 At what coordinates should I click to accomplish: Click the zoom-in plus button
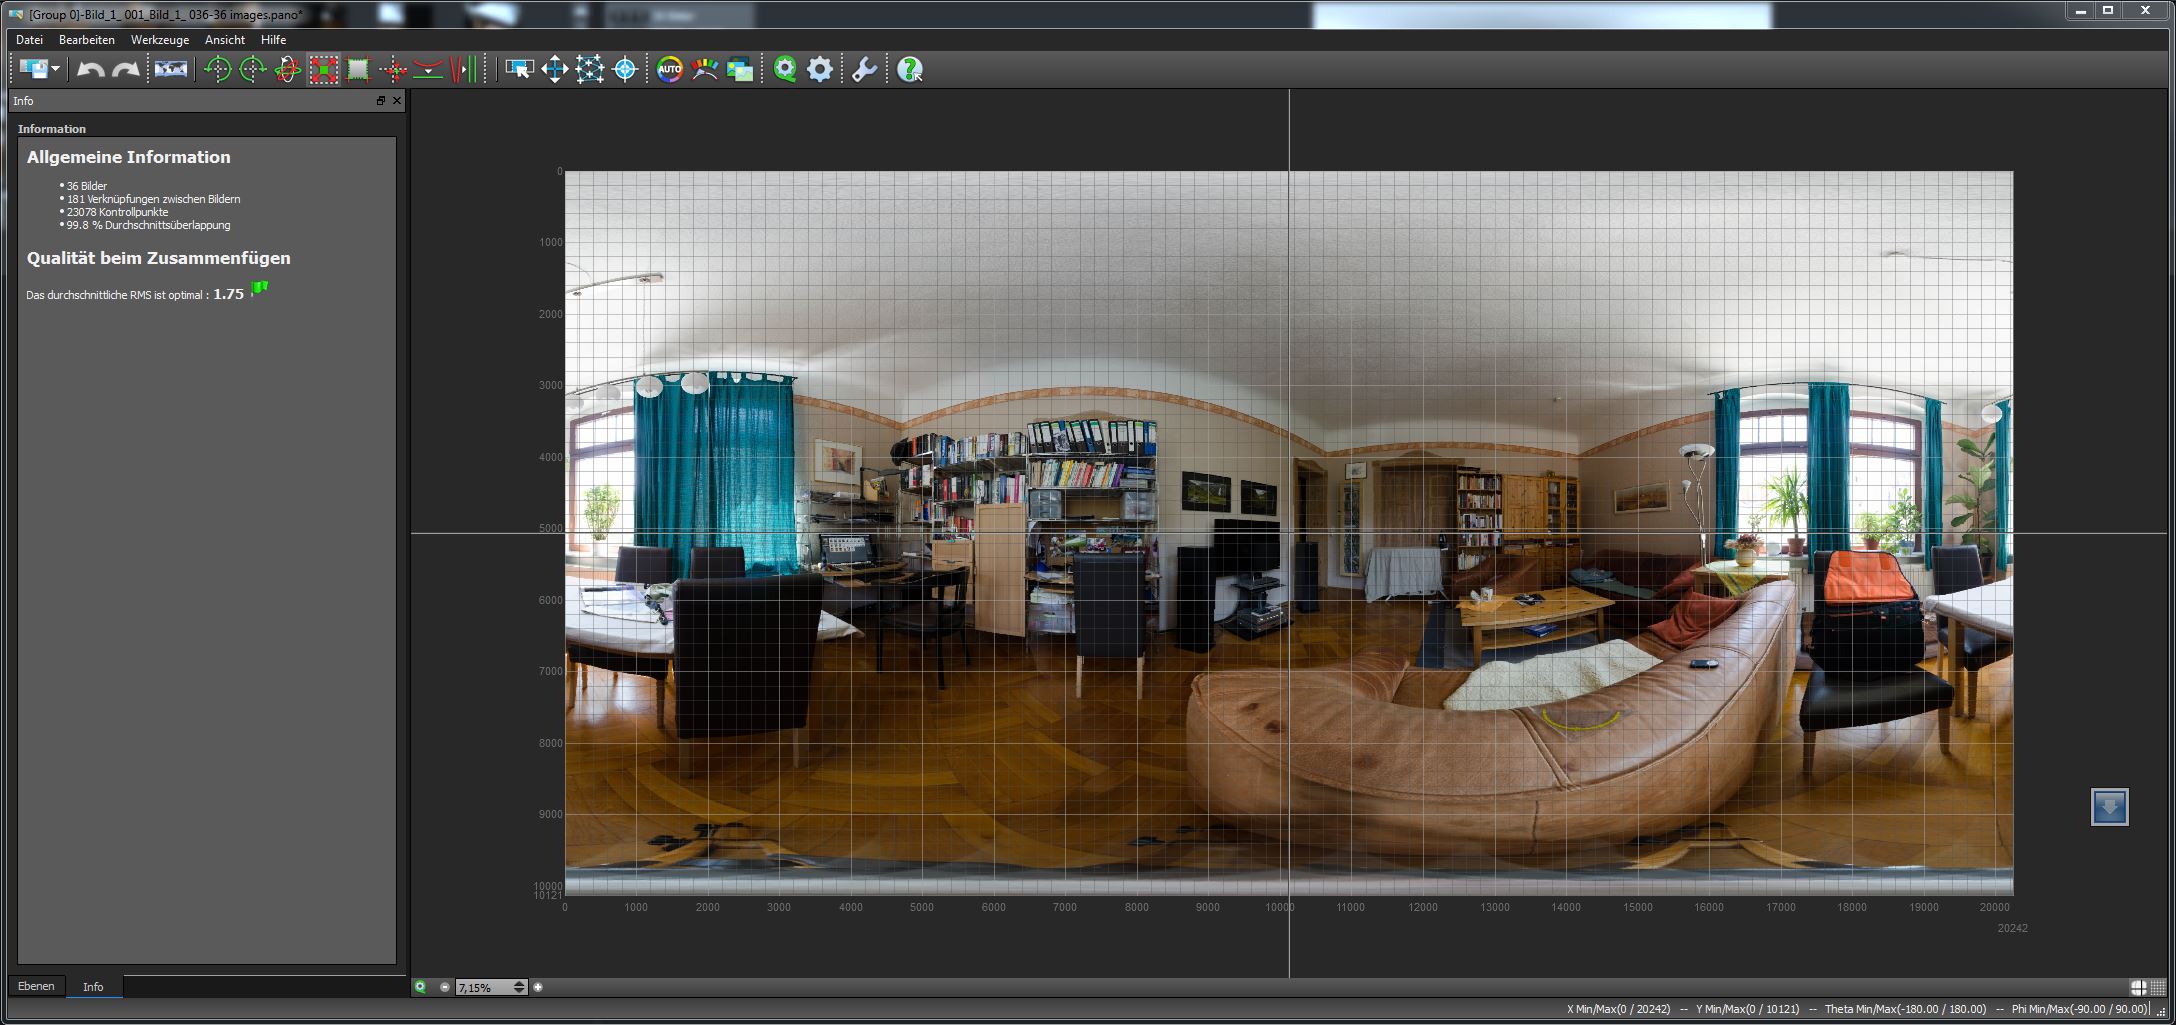click(538, 987)
